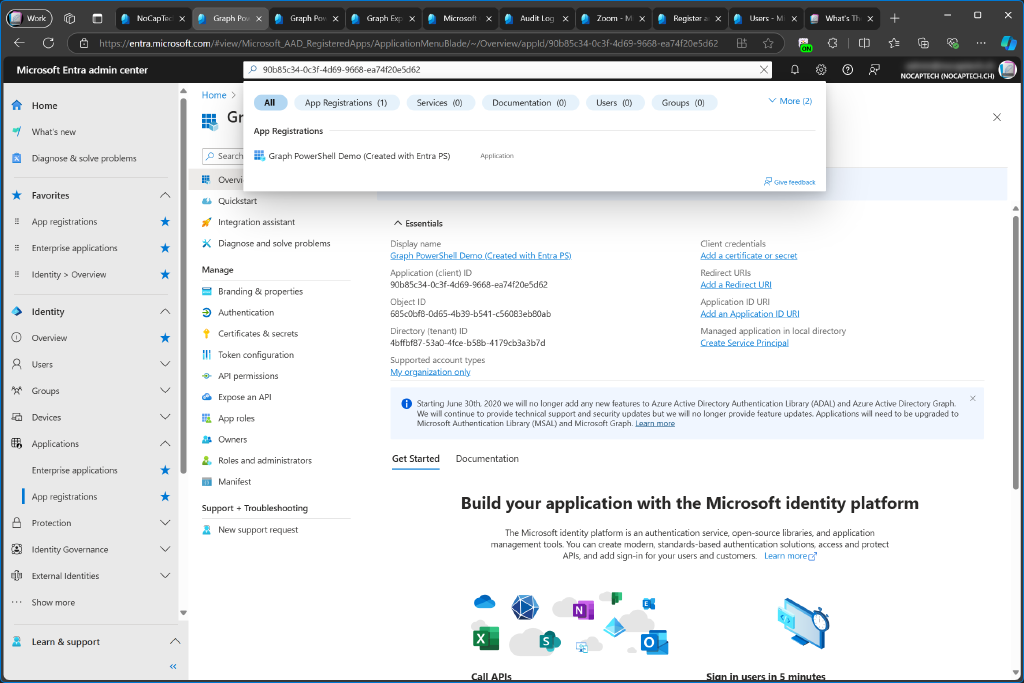Open Branding & properties menu item
Image resolution: width=1024 pixels, height=683 pixels.
pyautogui.click(x=260, y=292)
